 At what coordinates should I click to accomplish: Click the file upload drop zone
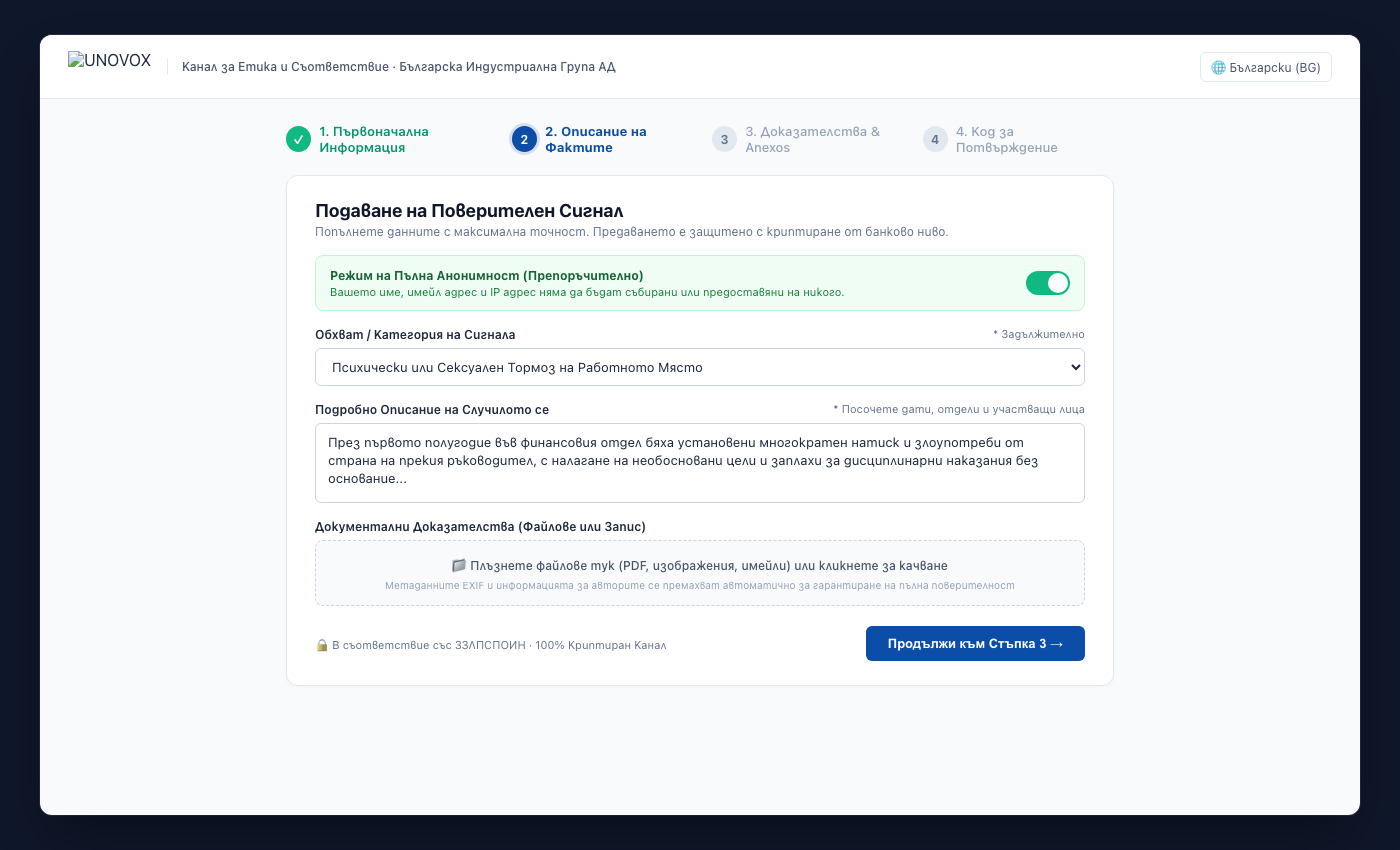700,573
